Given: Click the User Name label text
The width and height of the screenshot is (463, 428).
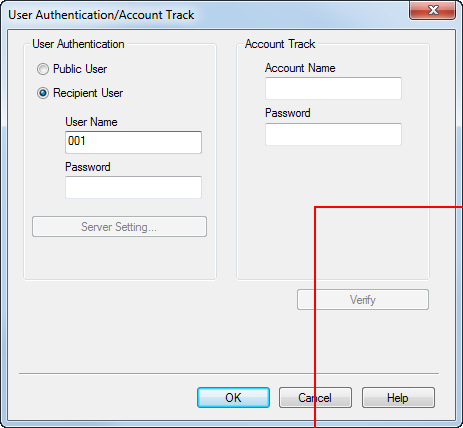Looking at the screenshot, I should (x=91, y=122).
